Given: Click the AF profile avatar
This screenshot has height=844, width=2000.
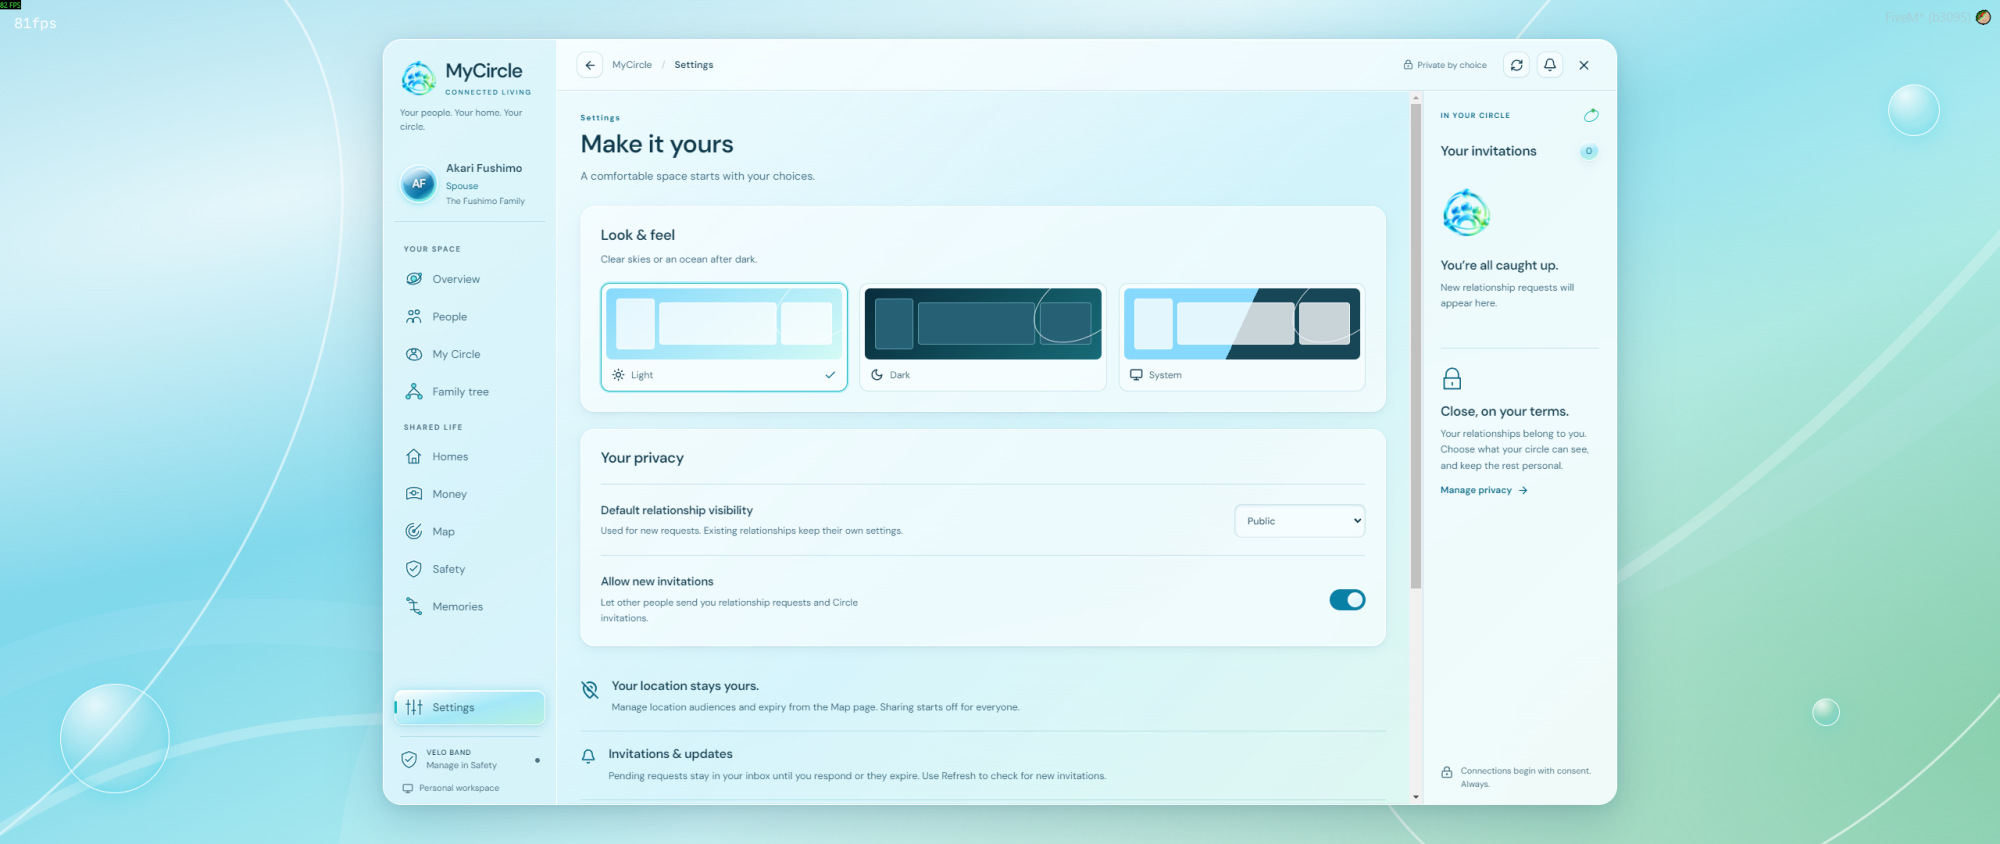Looking at the screenshot, I should point(419,184).
